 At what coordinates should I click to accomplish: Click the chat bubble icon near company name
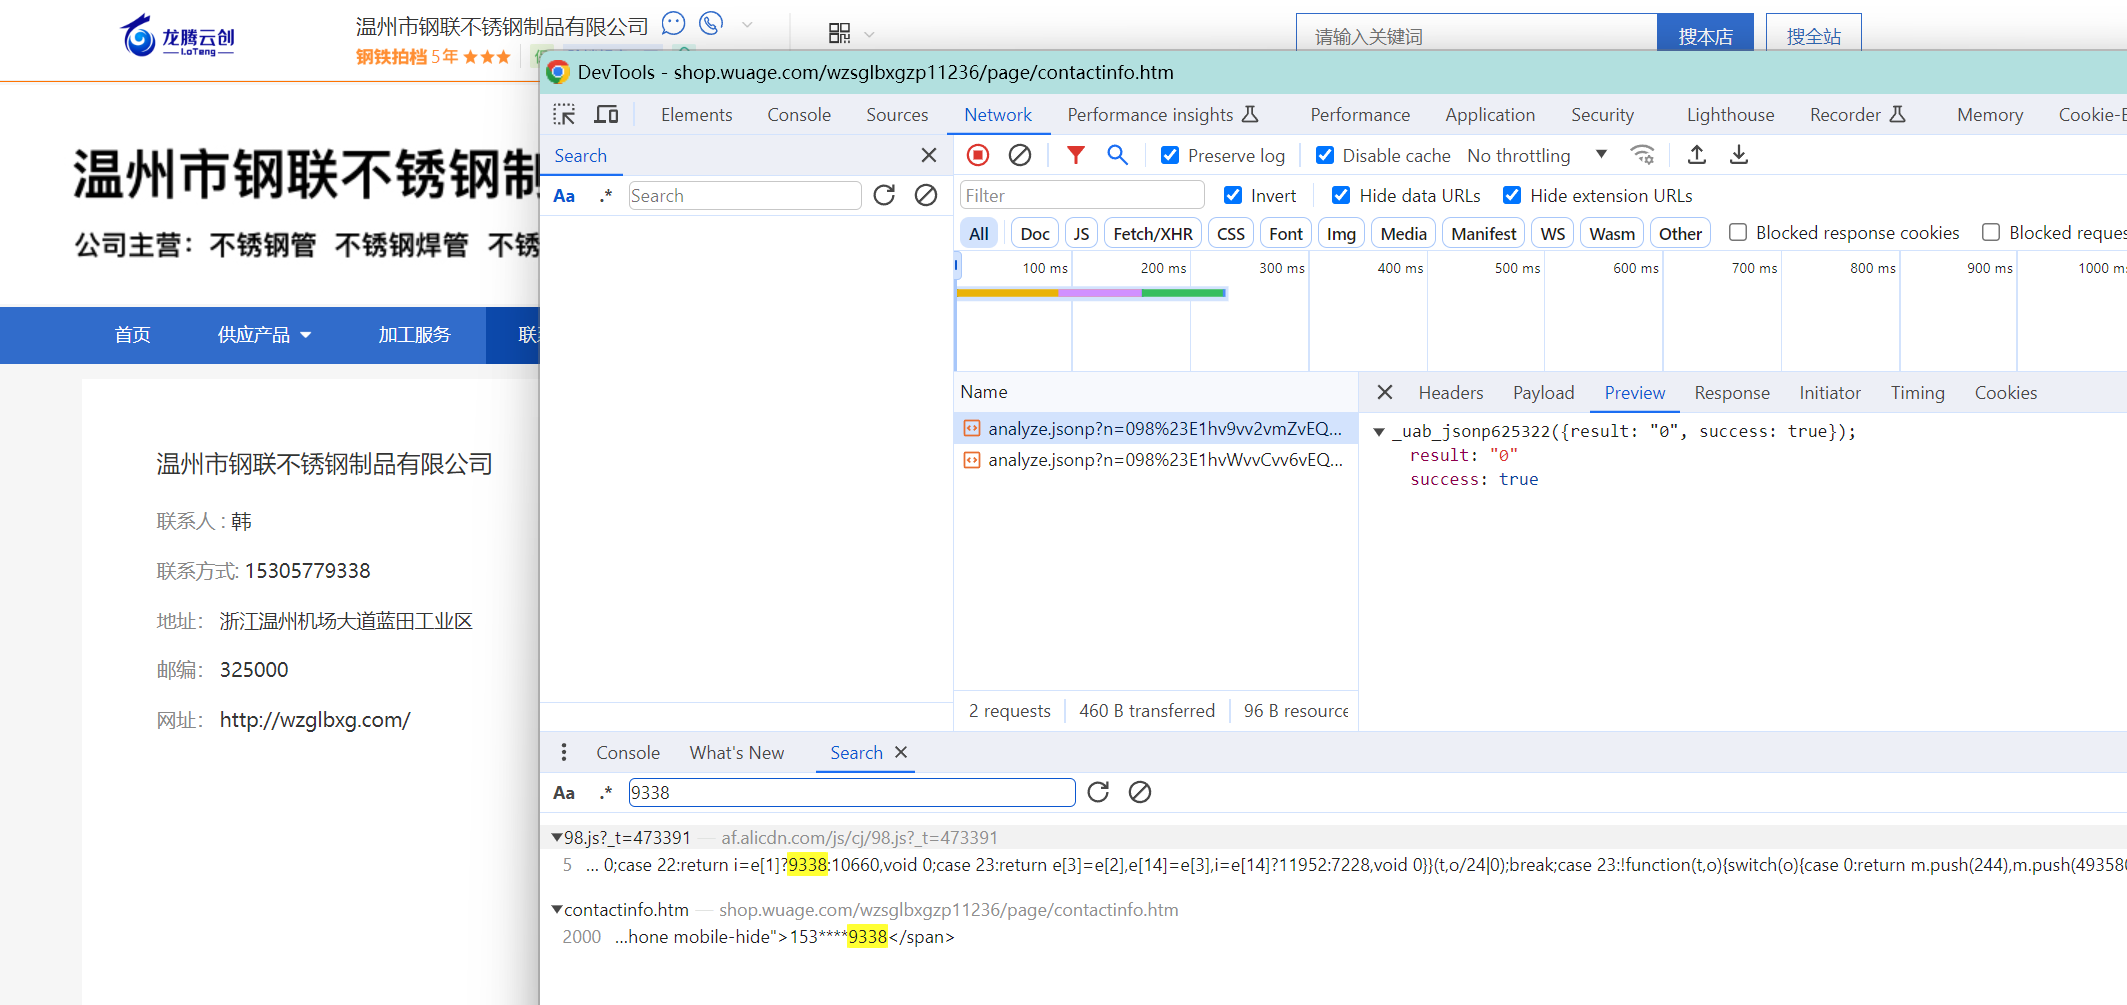[x=674, y=23]
